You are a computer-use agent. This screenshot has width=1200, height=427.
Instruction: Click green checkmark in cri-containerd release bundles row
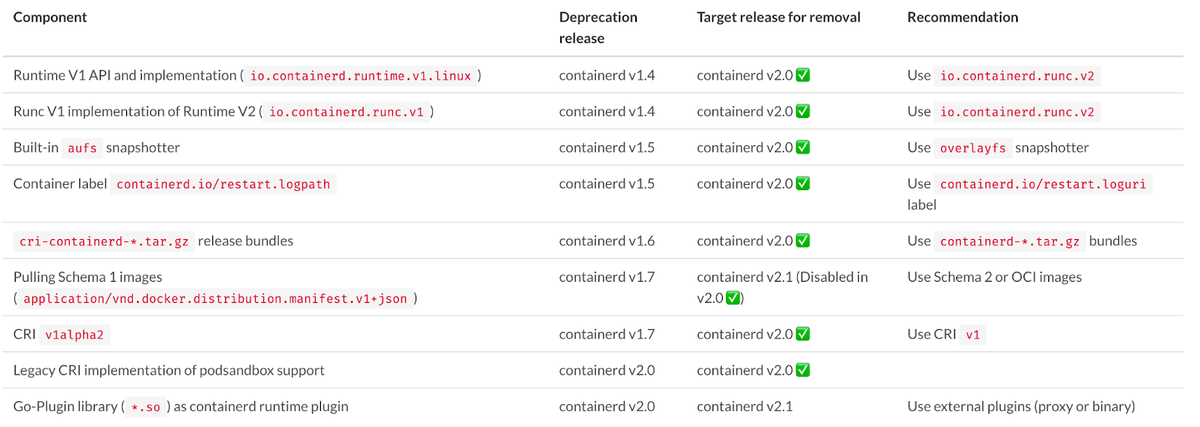pyautogui.click(x=803, y=241)
